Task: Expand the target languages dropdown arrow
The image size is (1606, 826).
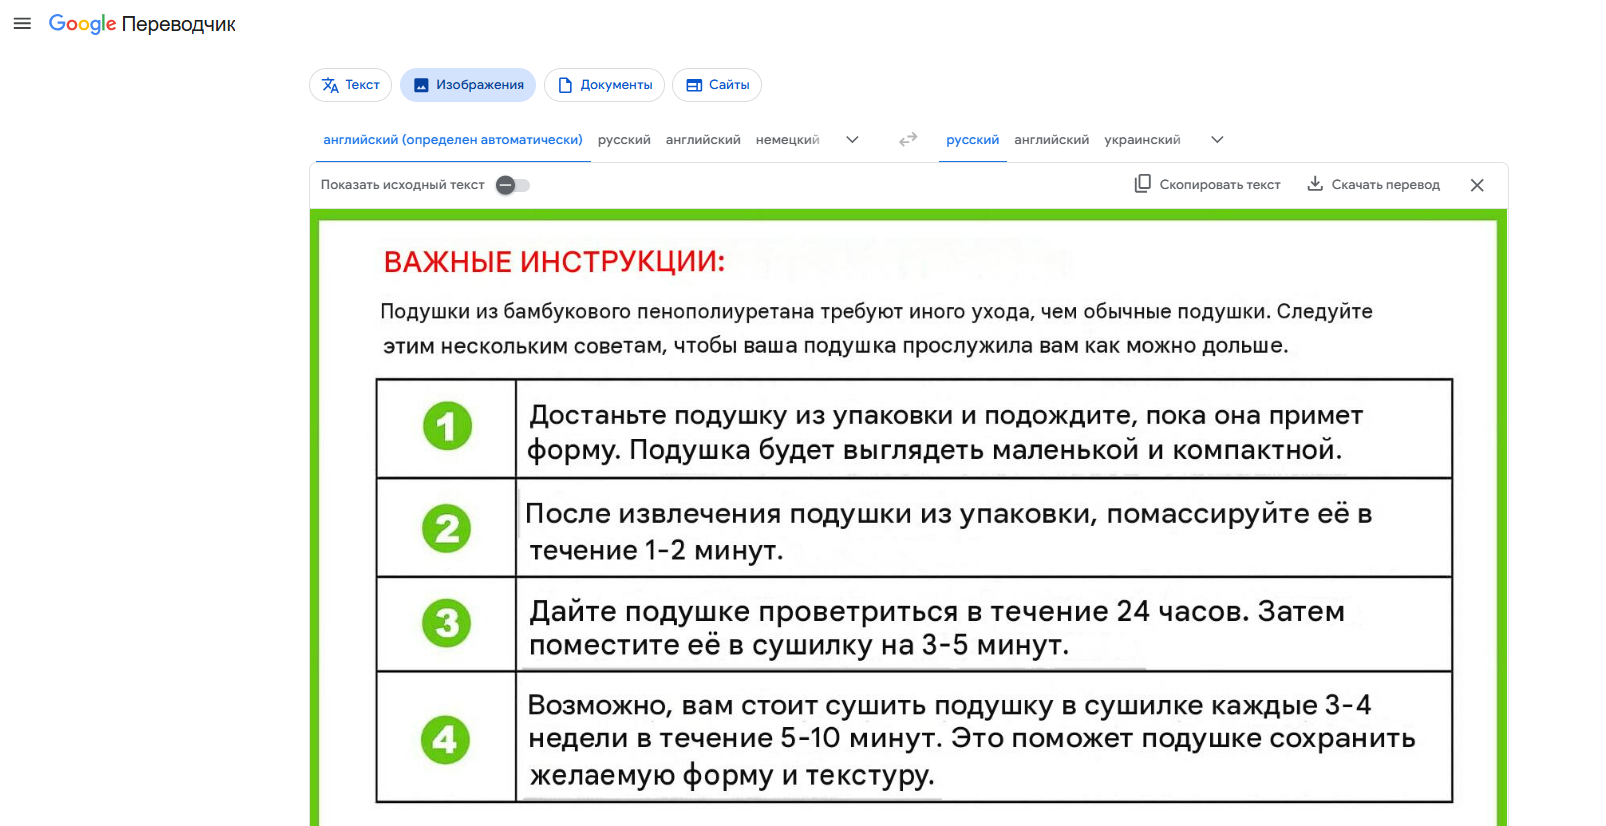Action: [x=1217, y=140]
